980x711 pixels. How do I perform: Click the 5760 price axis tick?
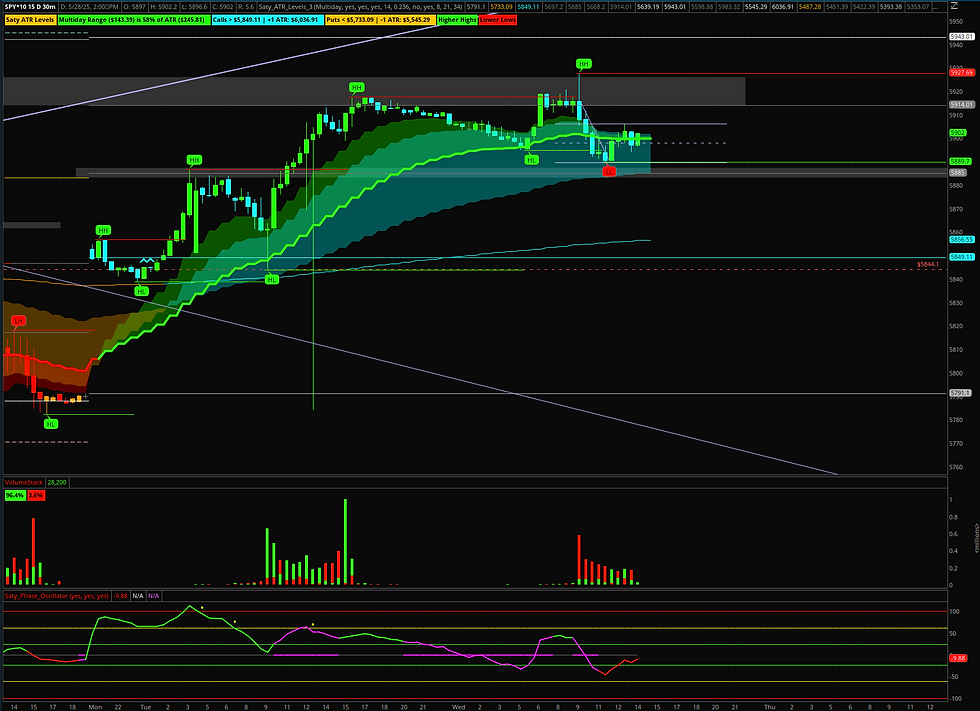956,467
